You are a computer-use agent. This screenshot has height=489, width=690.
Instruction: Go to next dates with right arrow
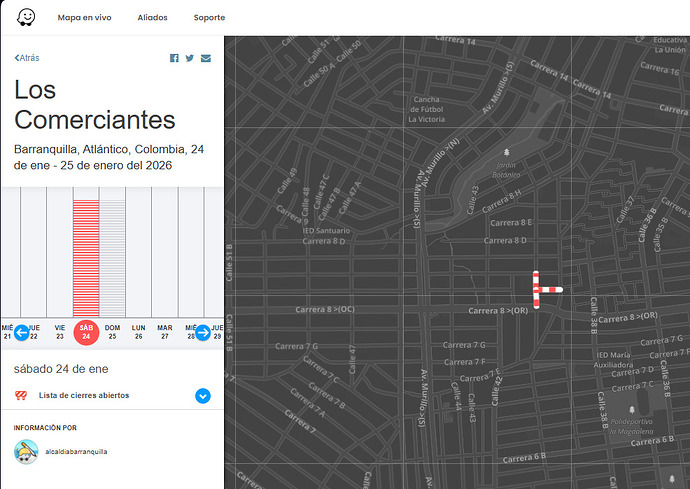203,332
